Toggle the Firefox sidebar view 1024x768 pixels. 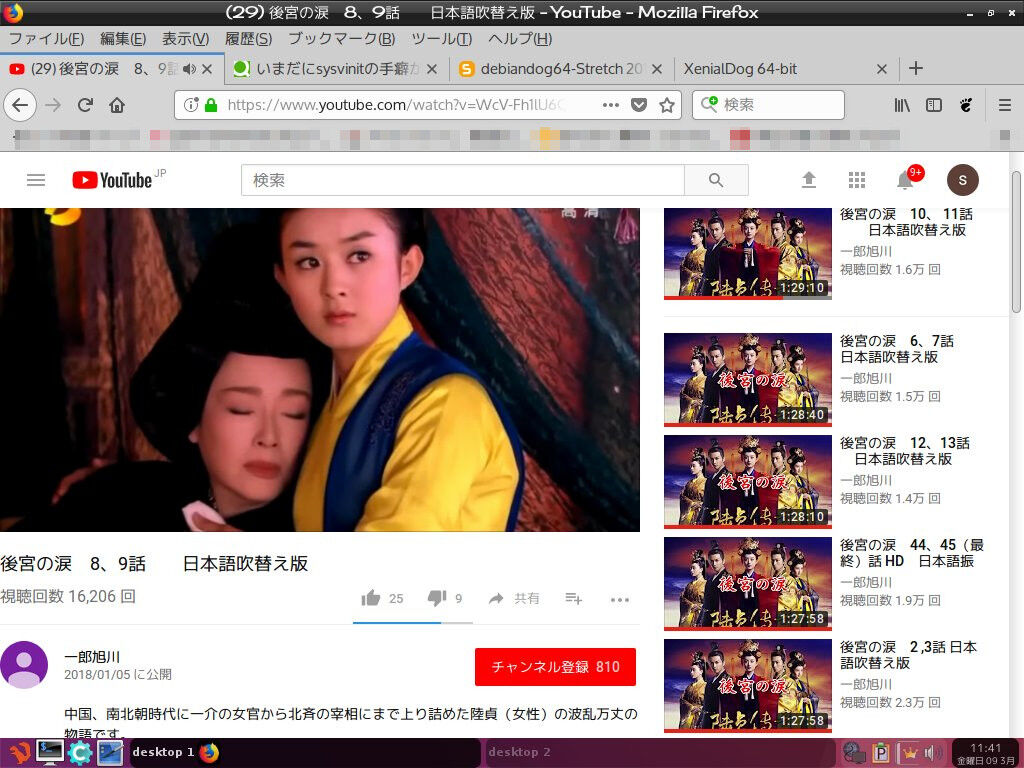coord(934,104)
